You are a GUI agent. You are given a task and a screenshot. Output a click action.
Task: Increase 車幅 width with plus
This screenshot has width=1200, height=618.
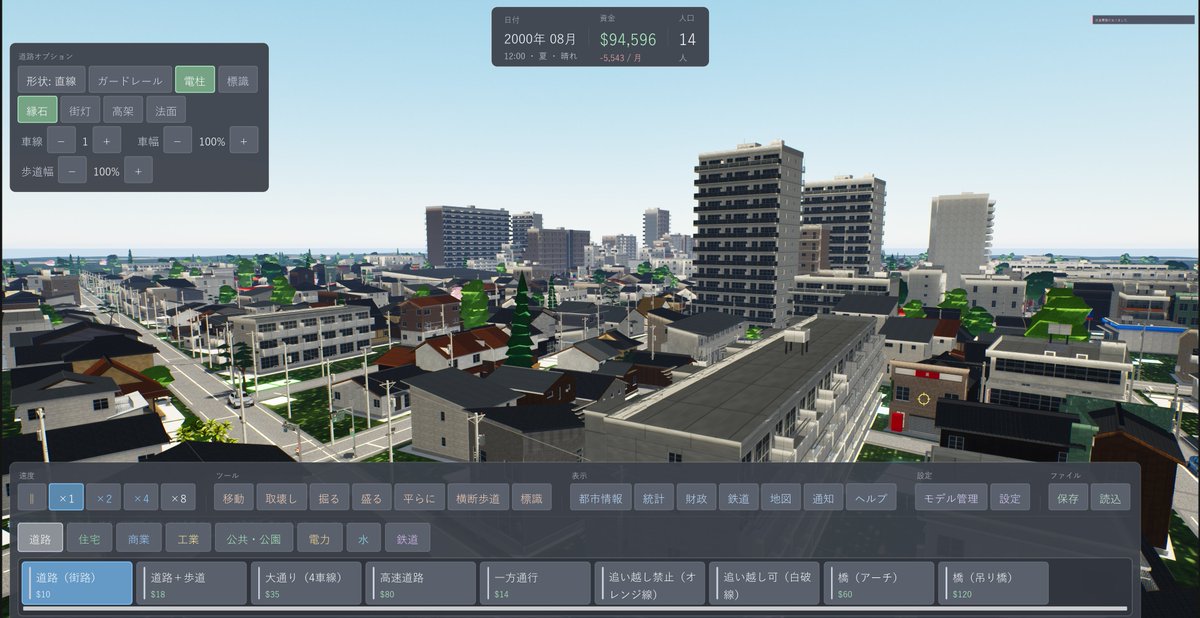click(244, 141)
